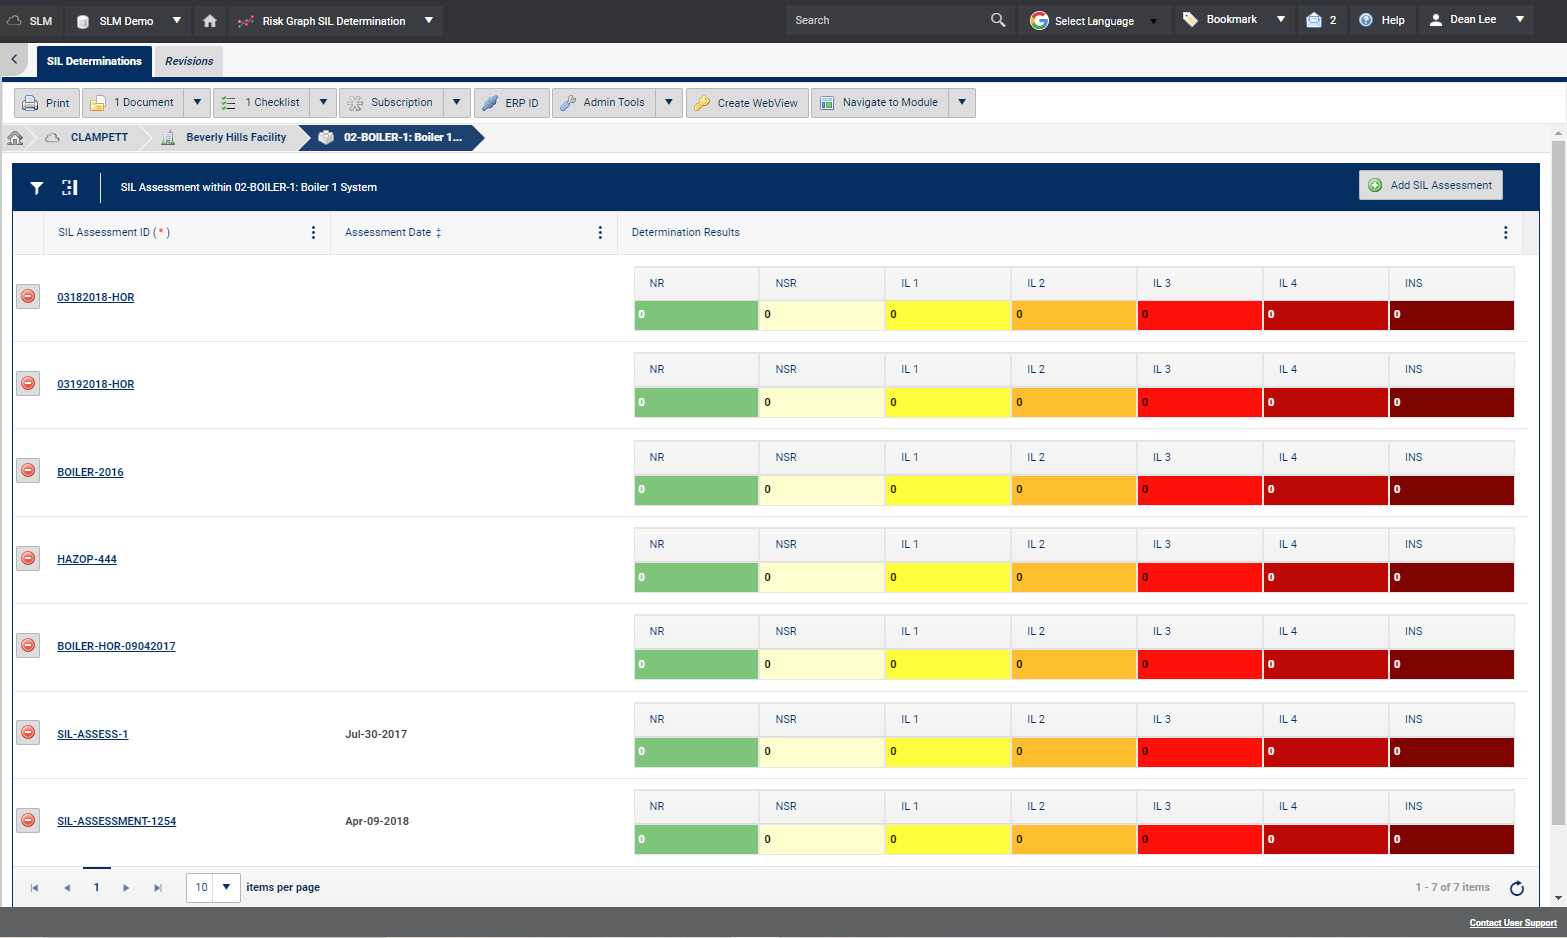Click the green NR cell for BOILER-2016
Image resolution: width=1567 pixels, height=938 pixels.
(696, 490)
